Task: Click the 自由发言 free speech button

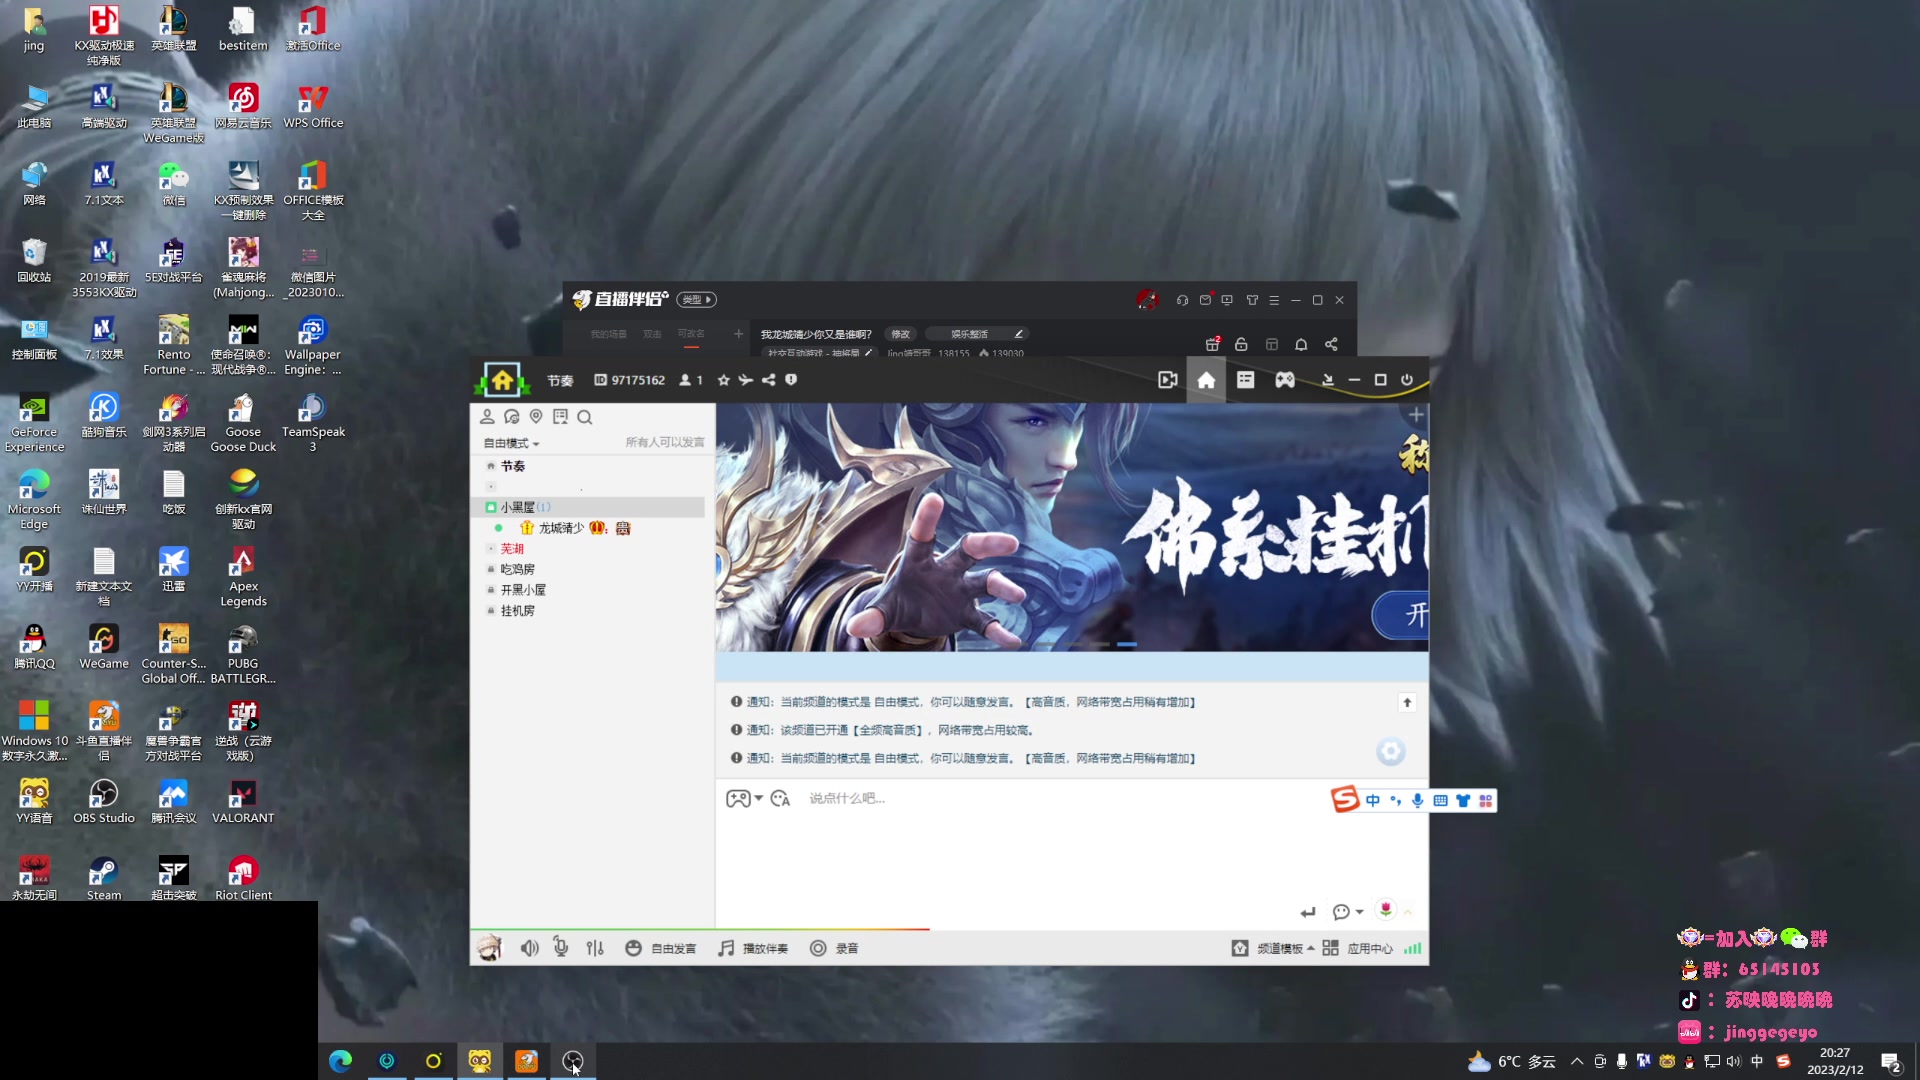Action: [x=661, y=948]
